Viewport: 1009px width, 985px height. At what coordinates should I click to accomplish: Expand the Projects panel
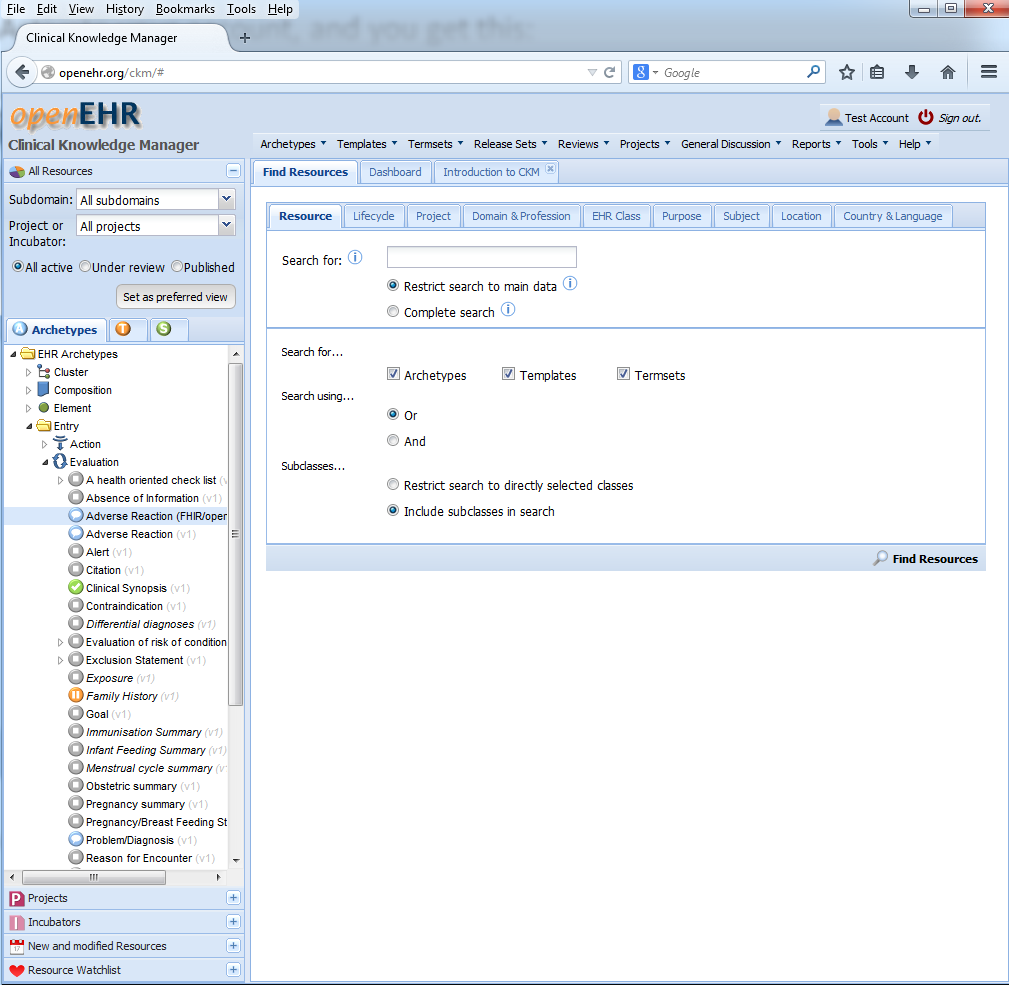coord(233,898)
